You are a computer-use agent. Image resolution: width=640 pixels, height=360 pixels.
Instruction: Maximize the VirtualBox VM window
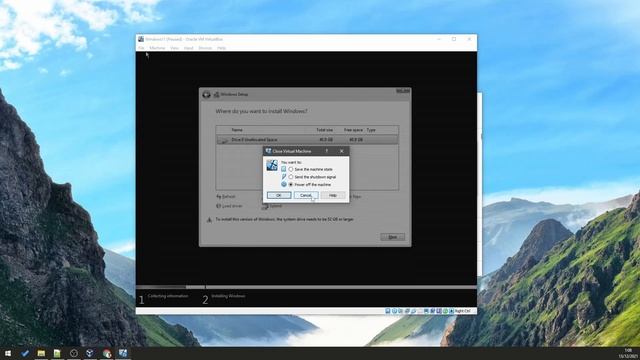tap(454, 39)
